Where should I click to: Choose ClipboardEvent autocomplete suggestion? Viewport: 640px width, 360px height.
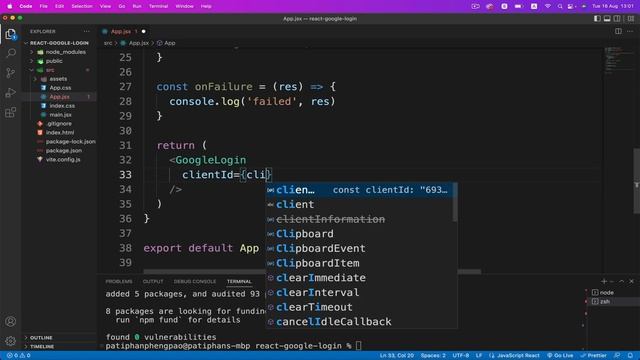[359, 248]
